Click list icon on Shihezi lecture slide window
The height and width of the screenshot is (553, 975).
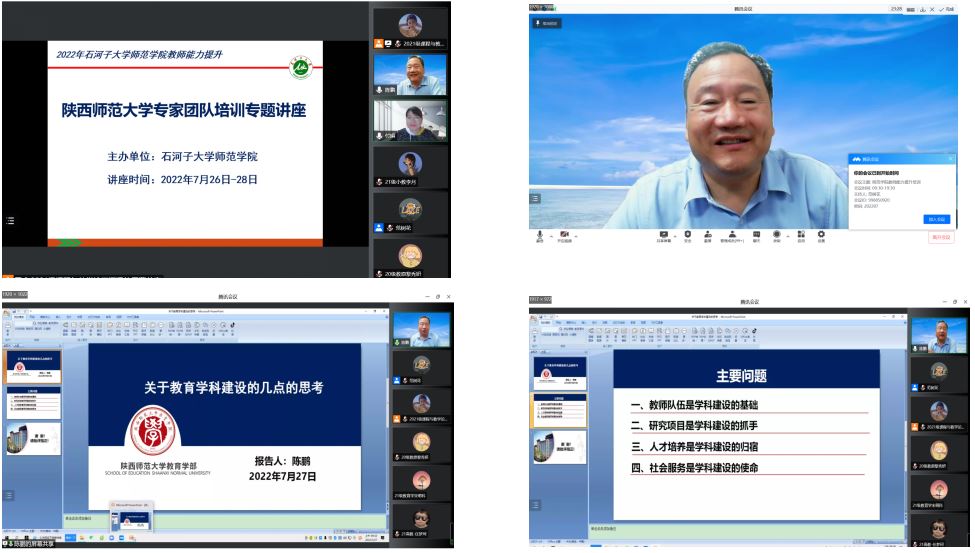pos(10,220)
